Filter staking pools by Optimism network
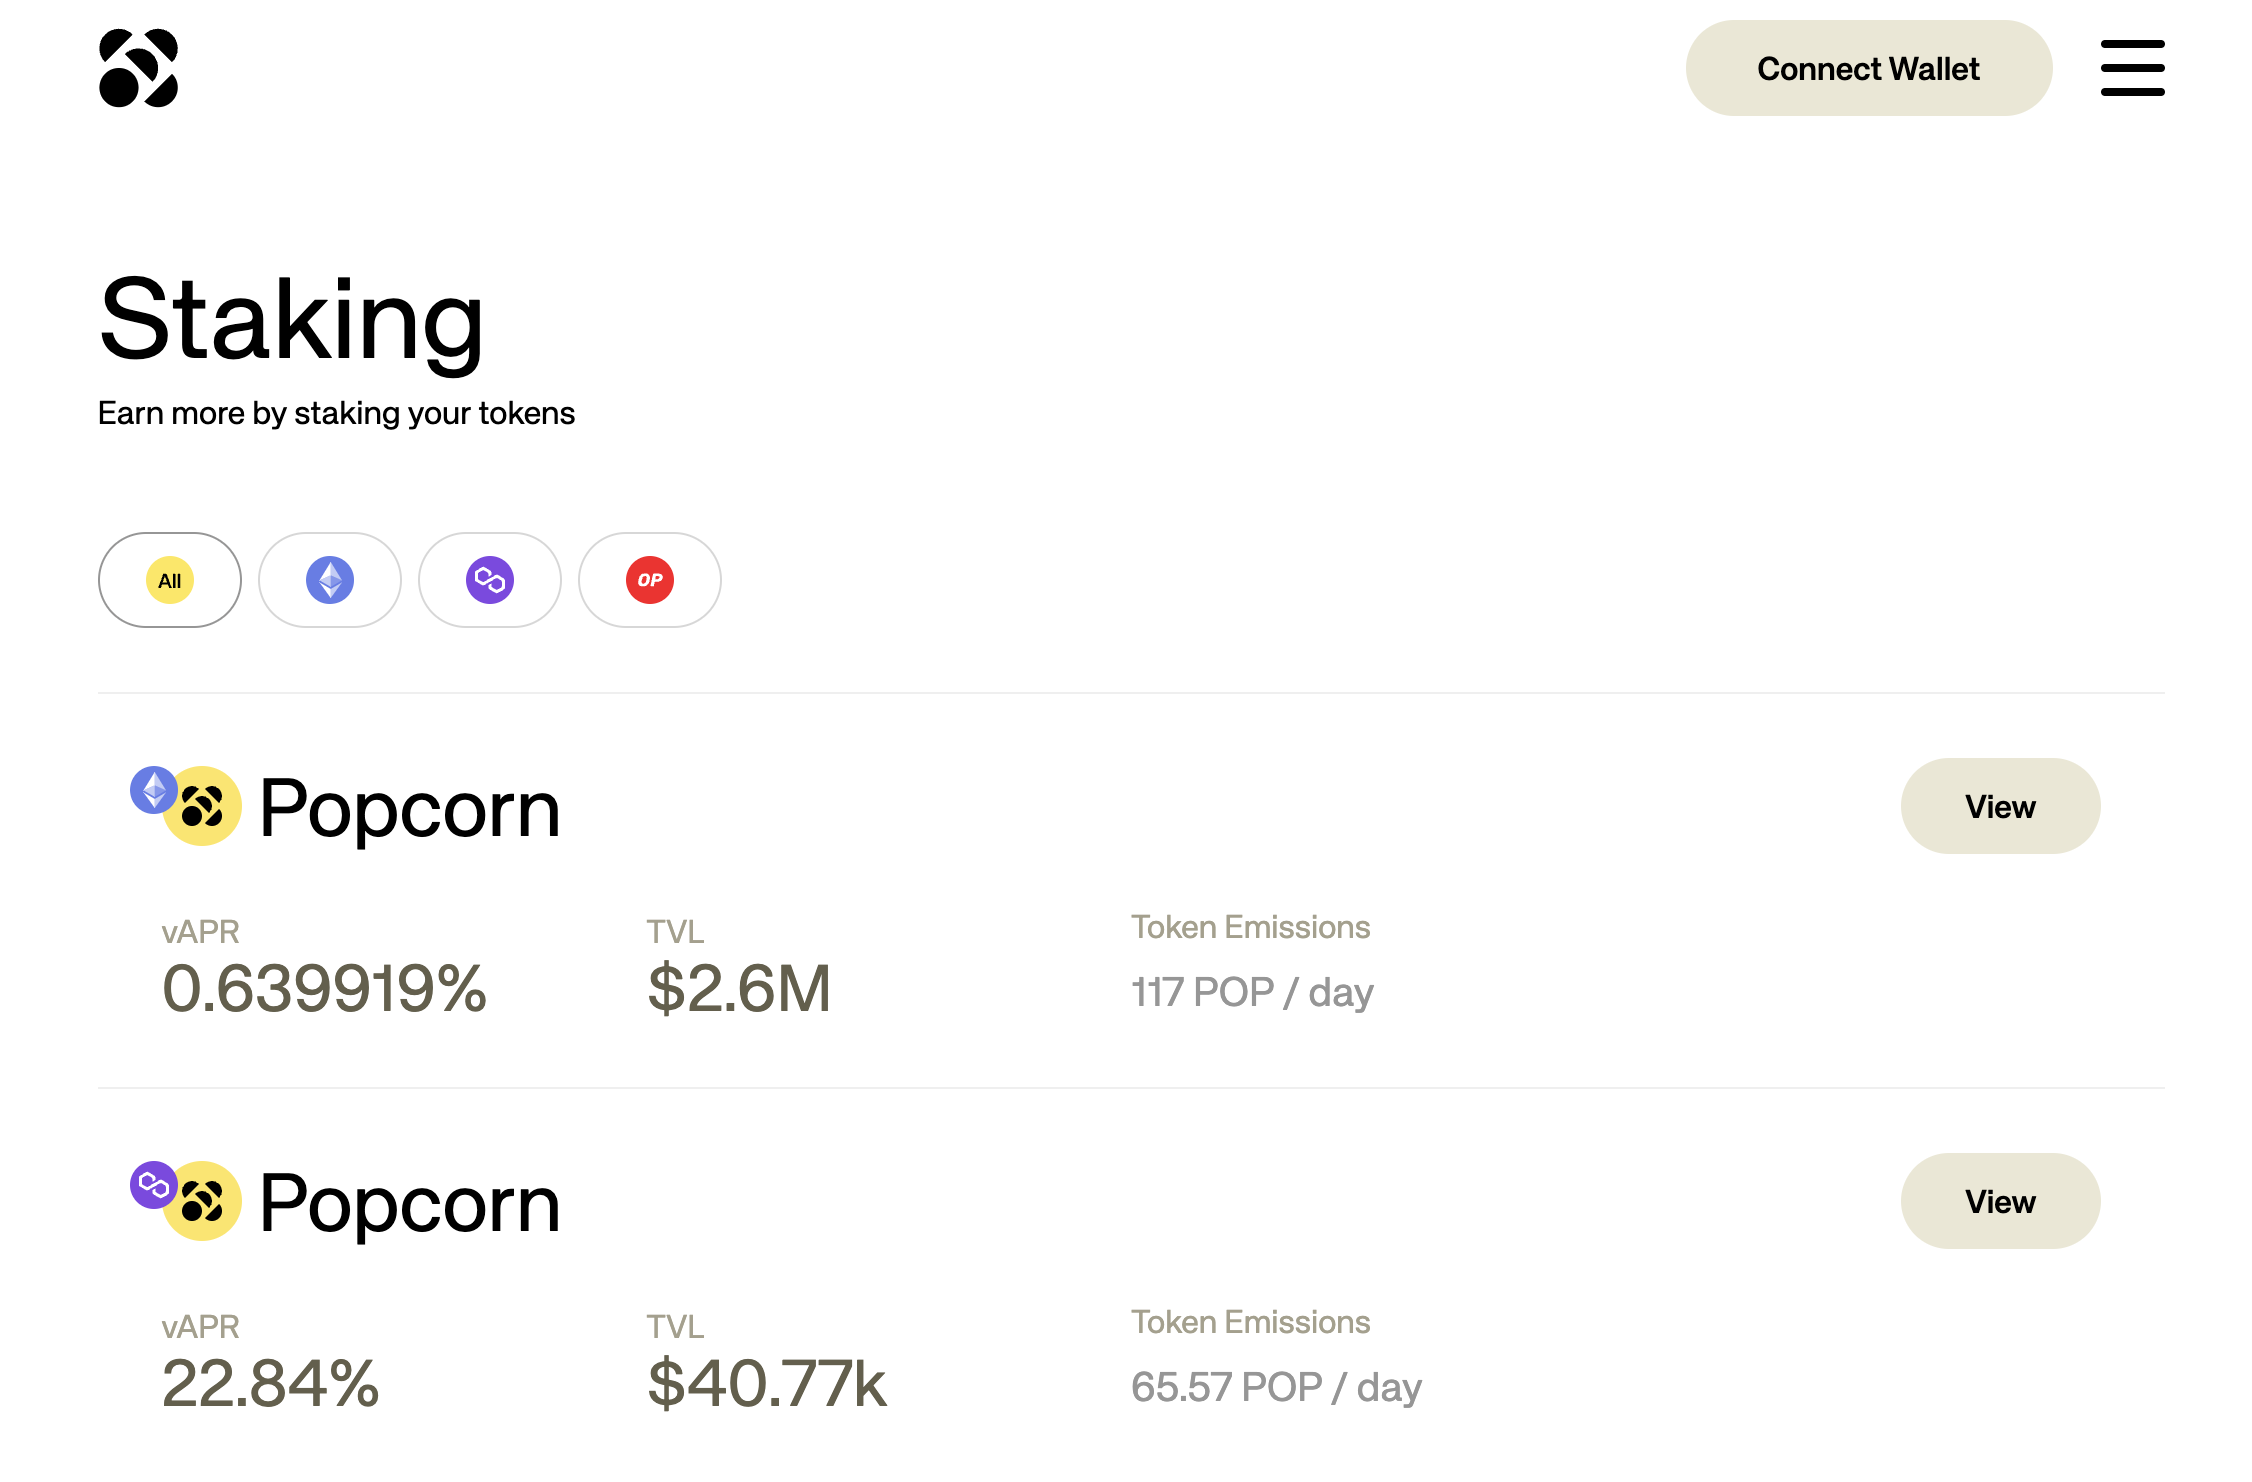Screen dimensions: 2252x1482 [650, 580]
